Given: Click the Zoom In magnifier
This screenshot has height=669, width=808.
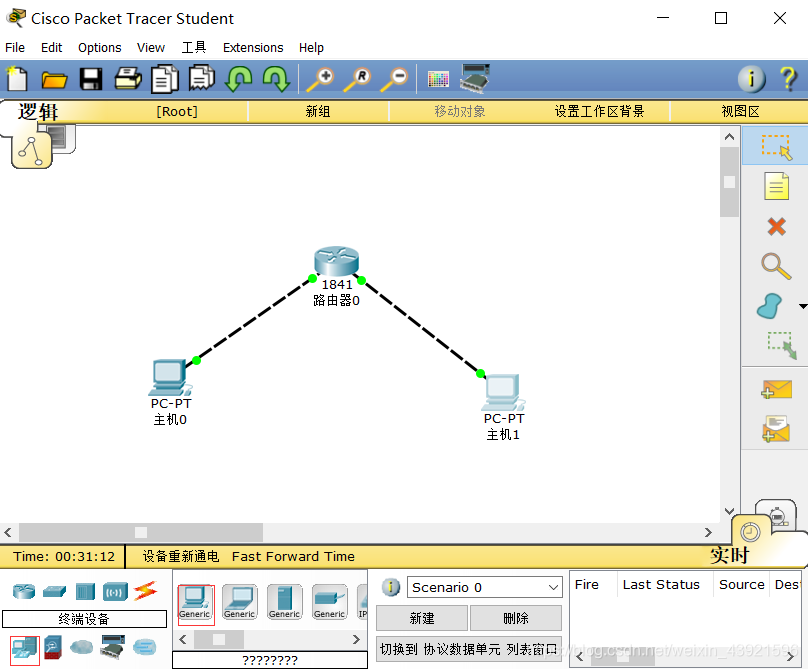Looking at the screenshot, I should (320, 79).
